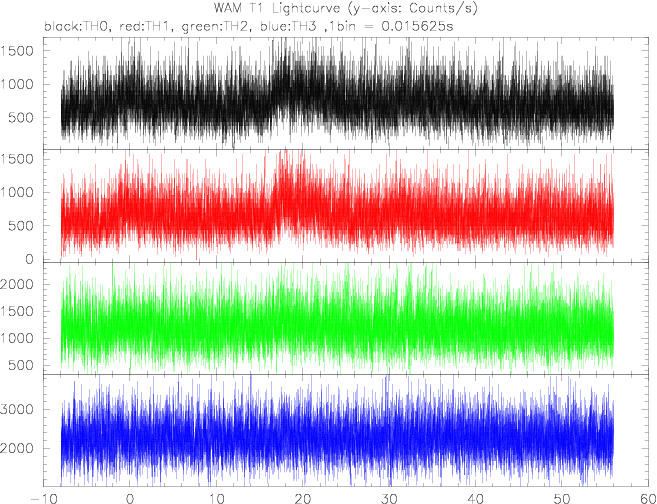Click the x-axis label '30'
This screenshot has width=657, height=504.
(389, 499)
